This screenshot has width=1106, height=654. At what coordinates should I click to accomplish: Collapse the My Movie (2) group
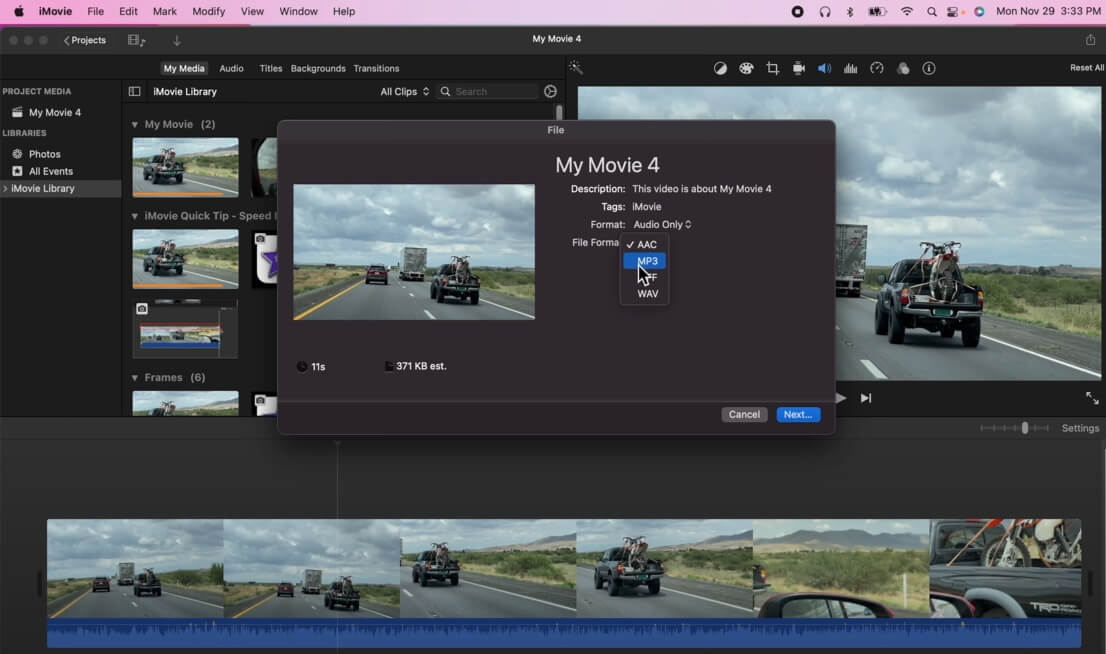pos(135,125)
